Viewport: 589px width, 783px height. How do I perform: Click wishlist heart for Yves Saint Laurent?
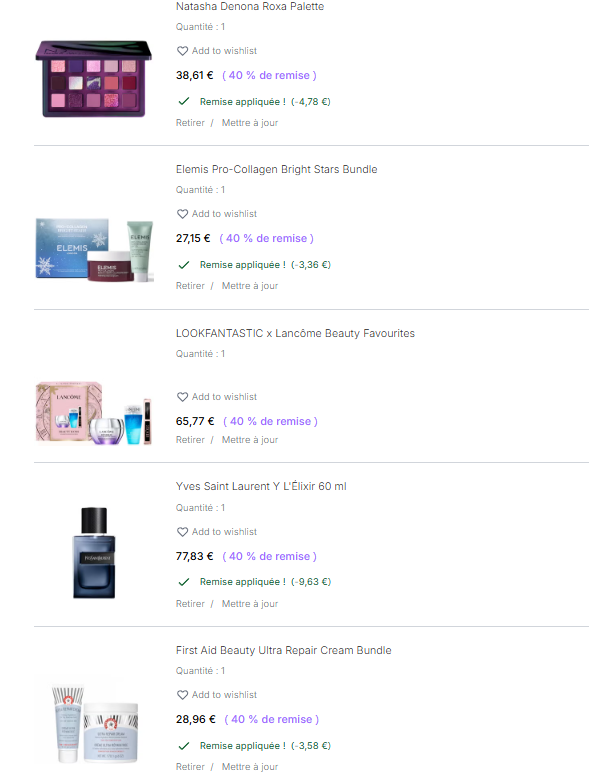pos(182,532)
